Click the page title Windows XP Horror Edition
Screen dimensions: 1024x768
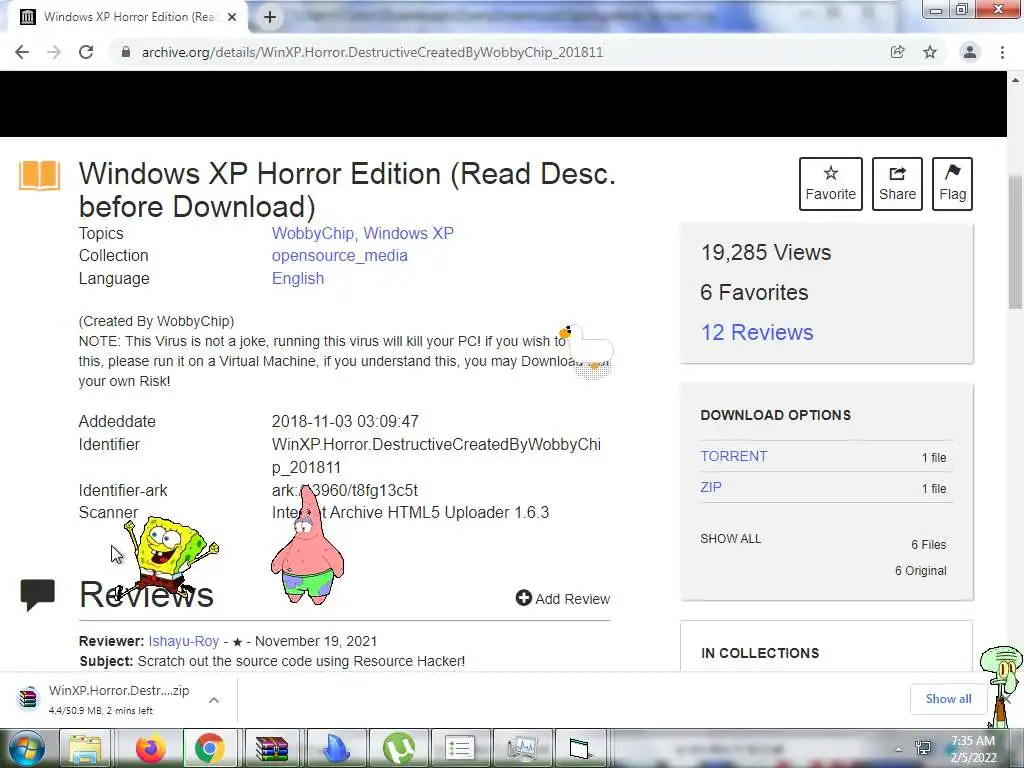[347, 190]
